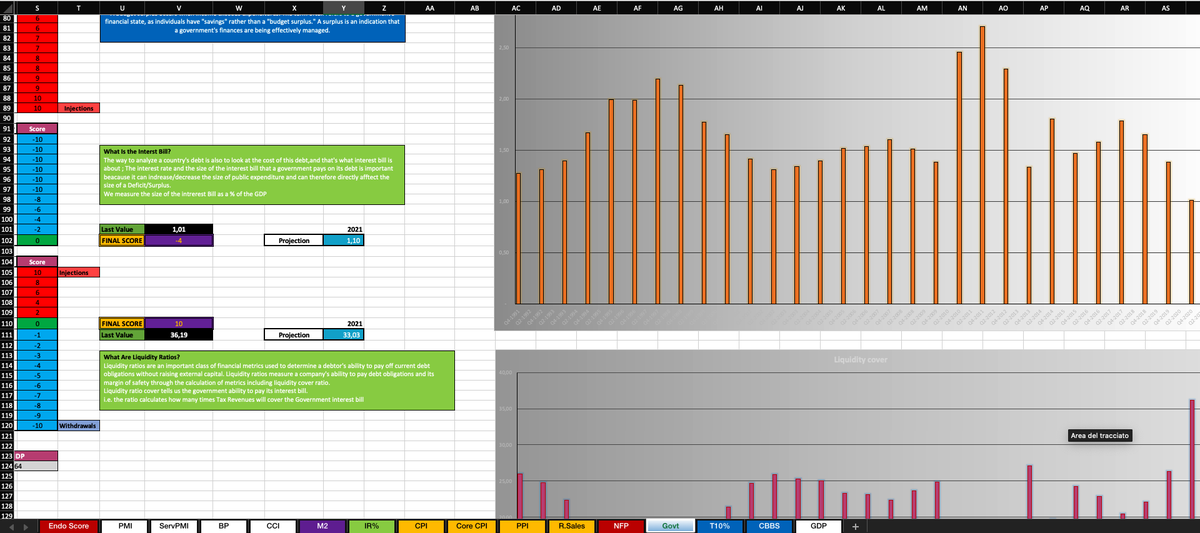Viewport: 1200px width, 533px height.
Task: Click the next sheet navigation arrow
Action: tap(25, 526)
